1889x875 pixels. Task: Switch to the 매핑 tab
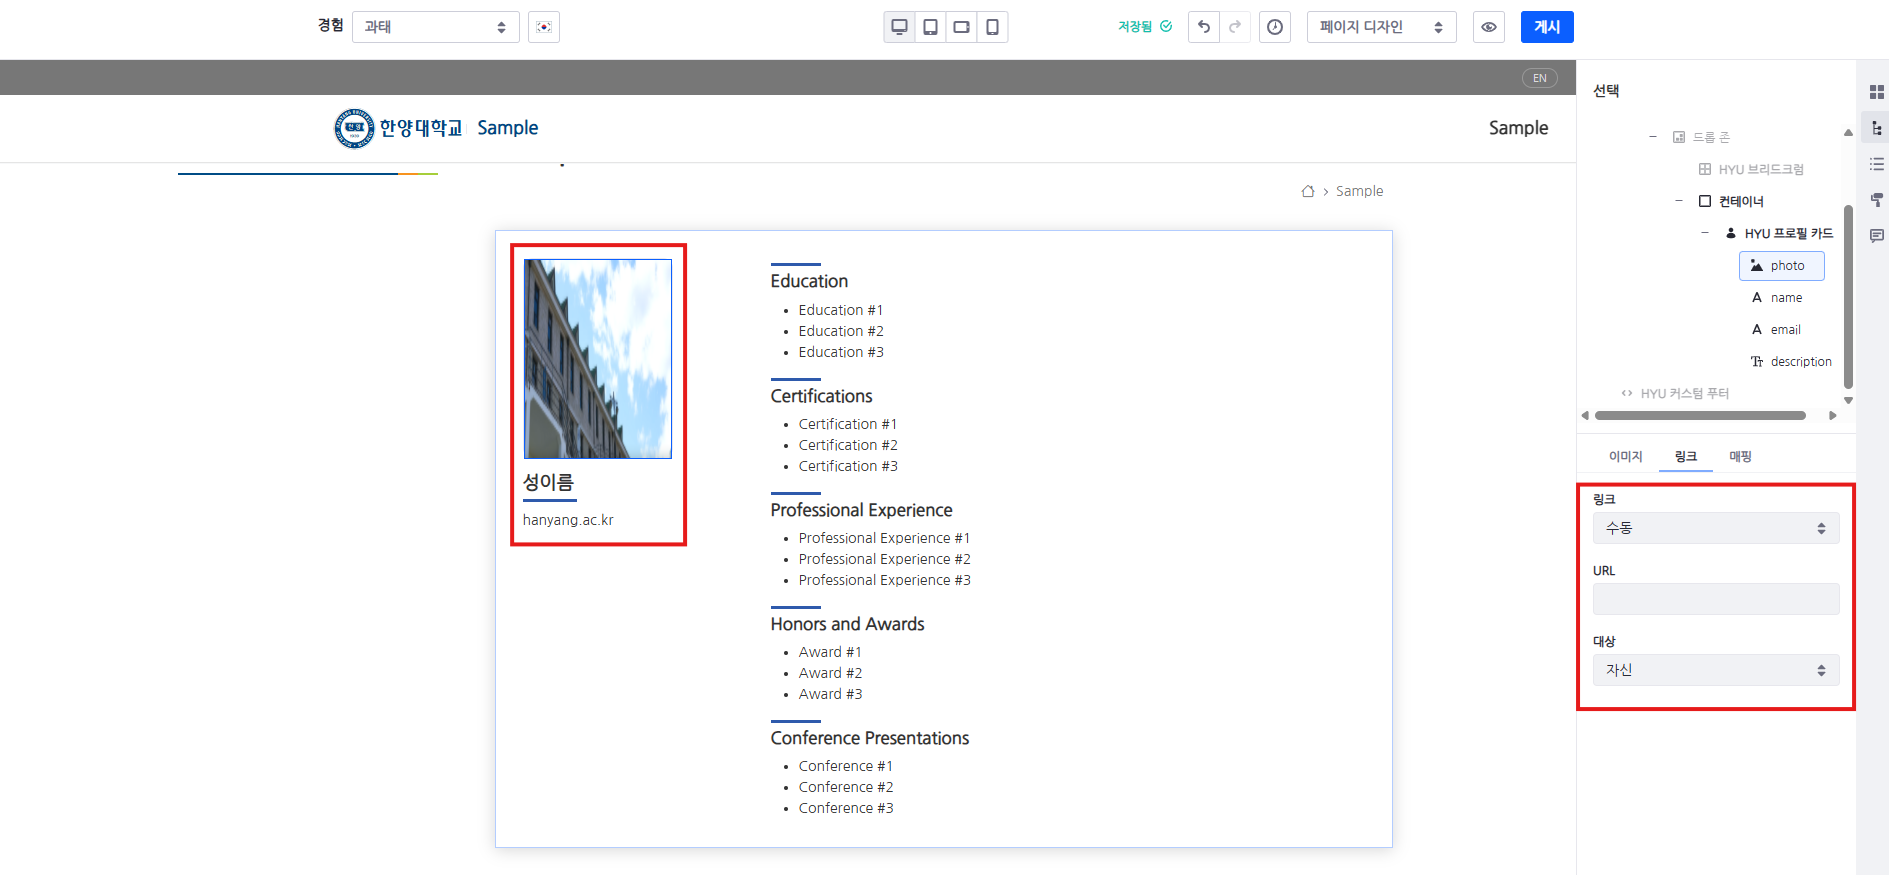1740,456
